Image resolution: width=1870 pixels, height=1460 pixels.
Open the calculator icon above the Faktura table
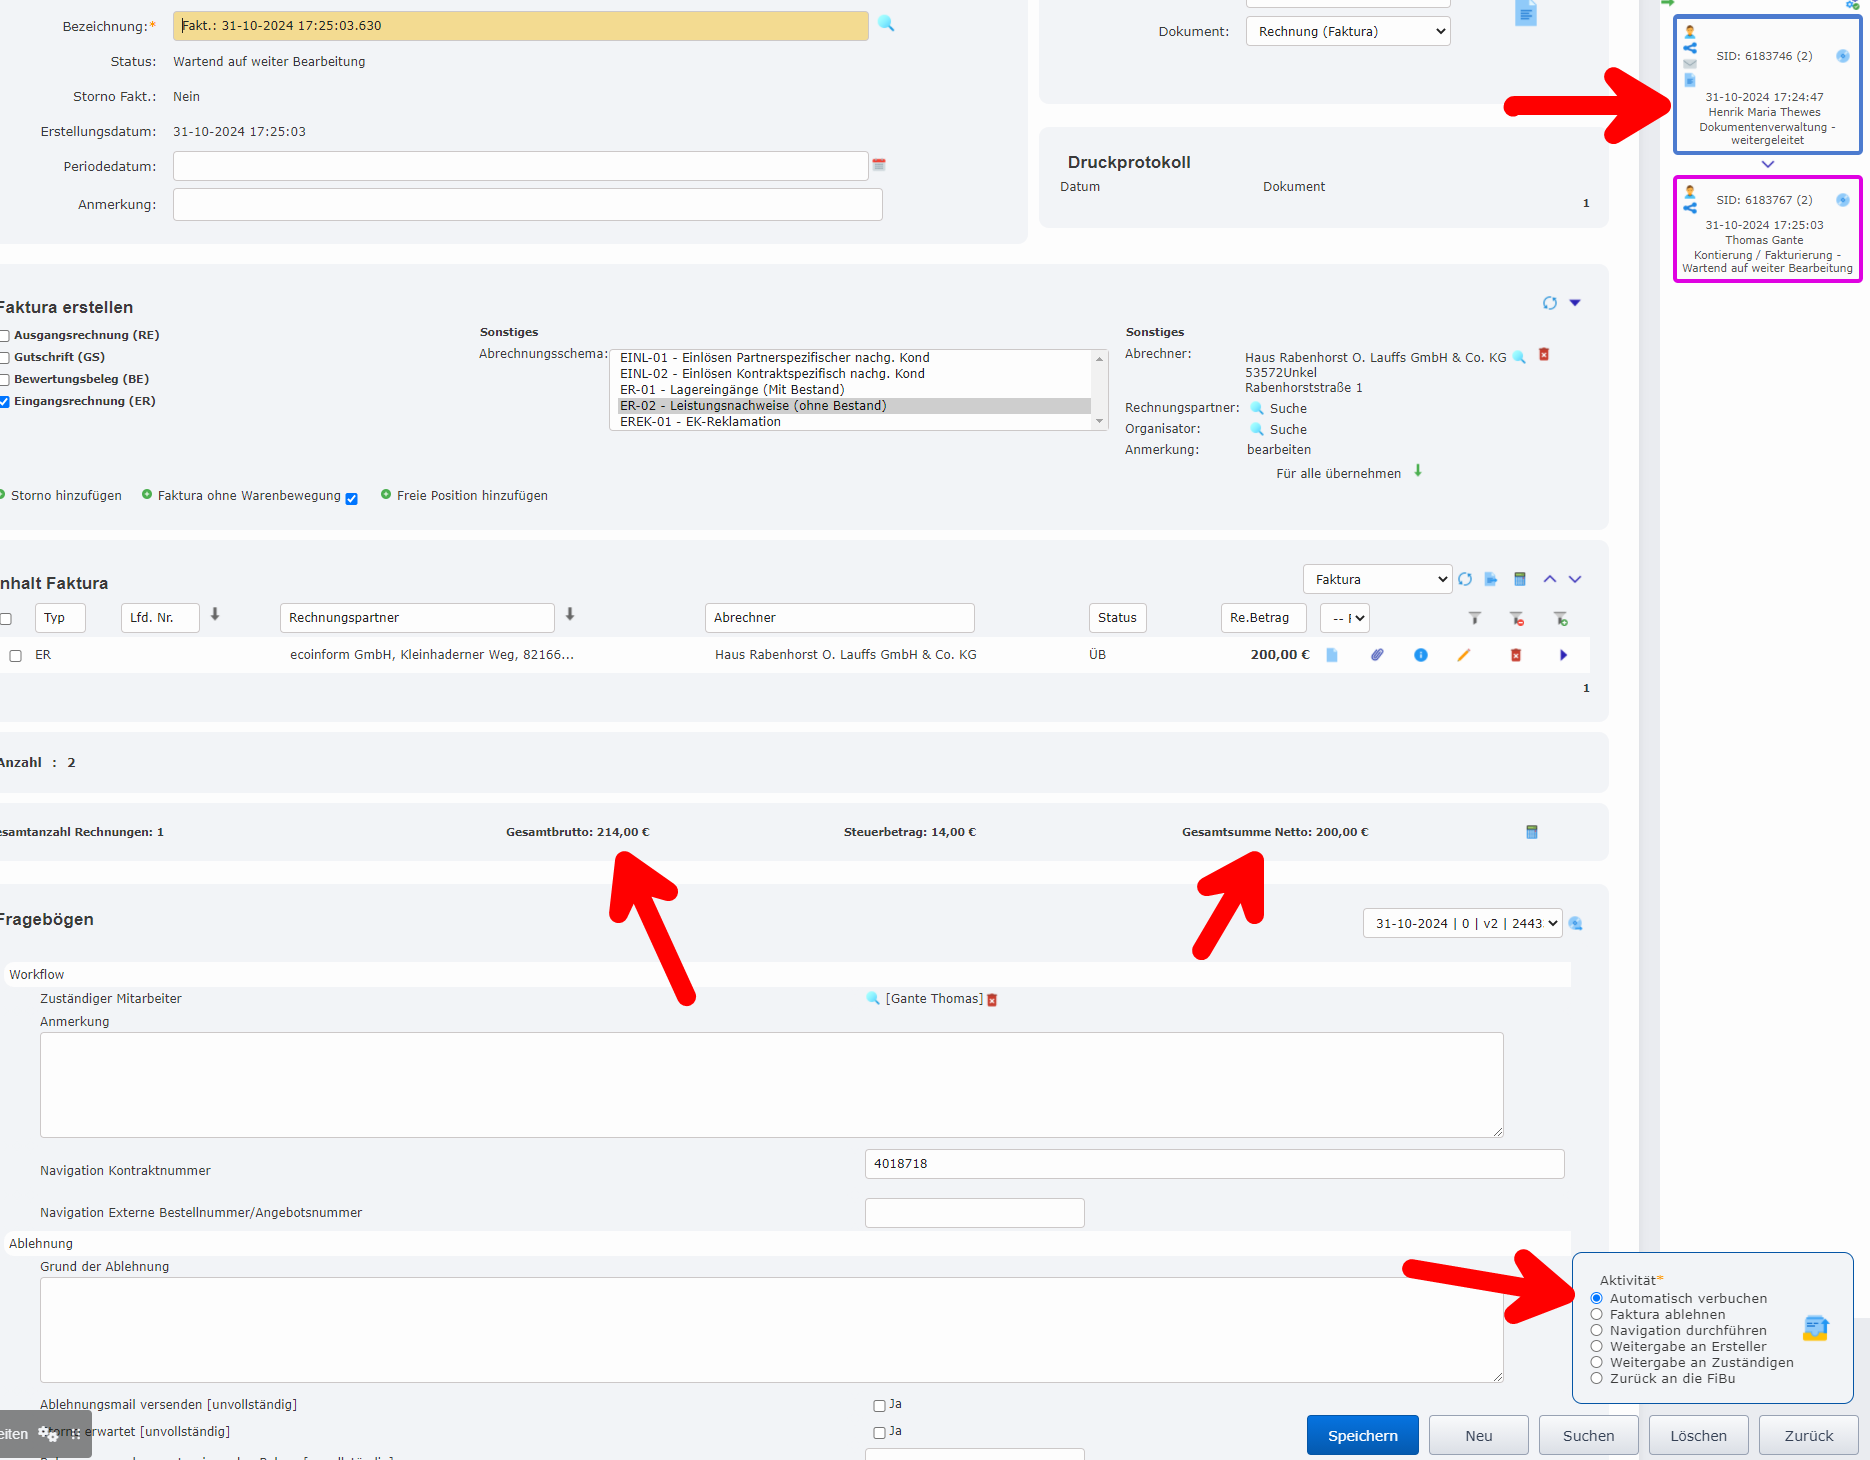[1520, 579]
